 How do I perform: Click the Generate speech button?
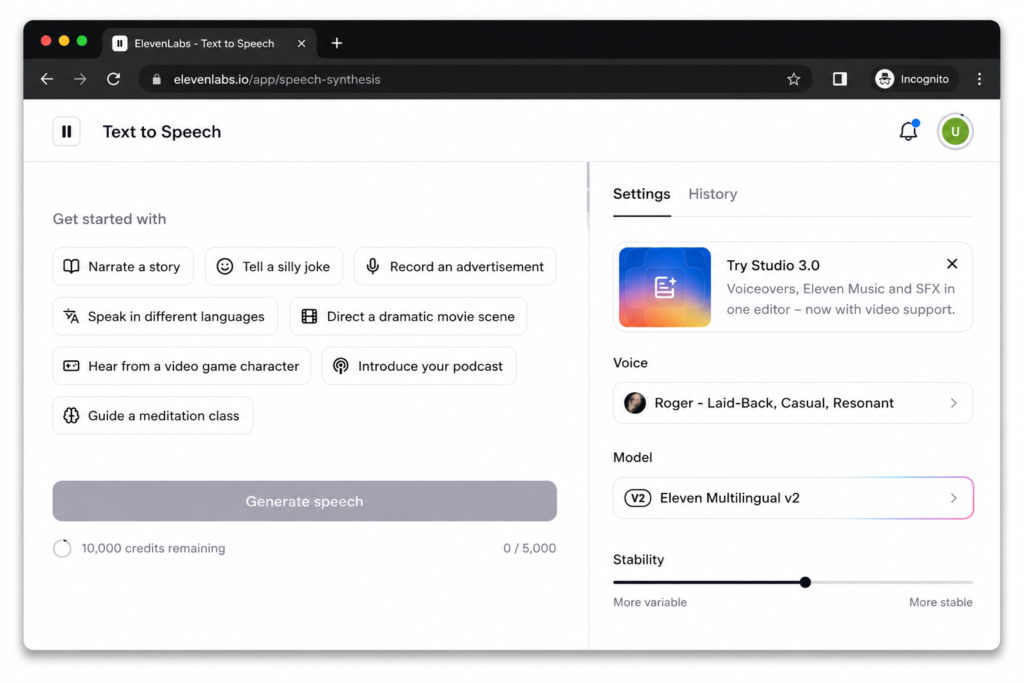(x=304, y=501)
